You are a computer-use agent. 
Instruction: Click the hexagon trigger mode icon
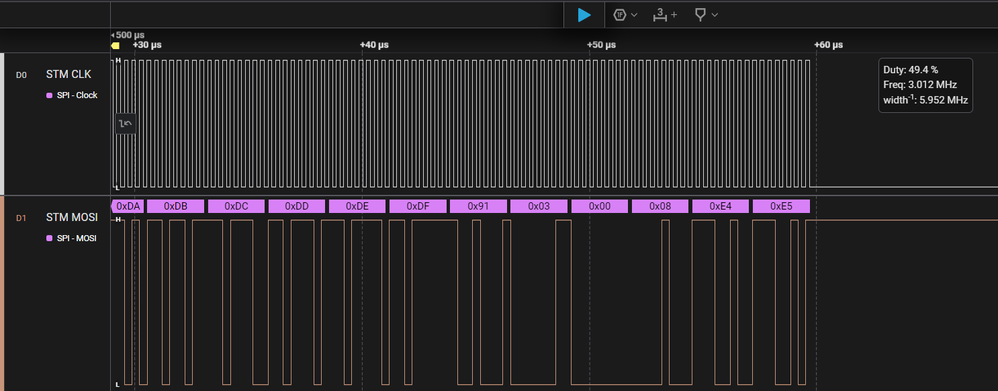620,15
